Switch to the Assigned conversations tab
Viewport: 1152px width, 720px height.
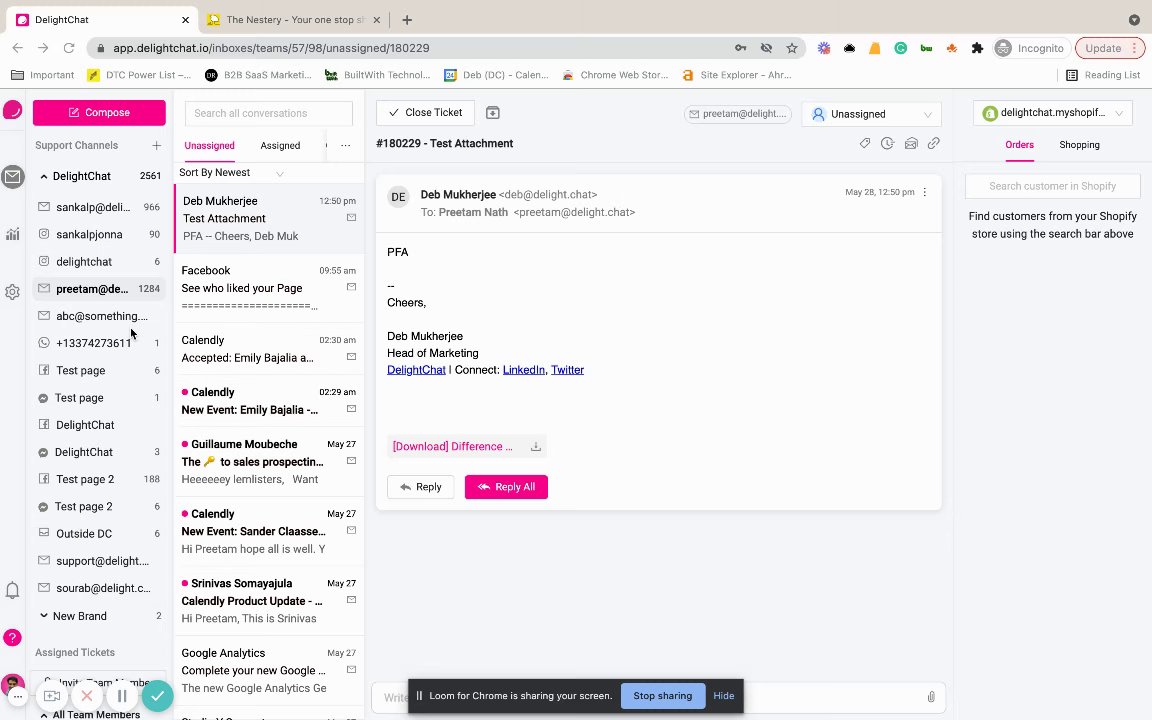coord(280,145)
